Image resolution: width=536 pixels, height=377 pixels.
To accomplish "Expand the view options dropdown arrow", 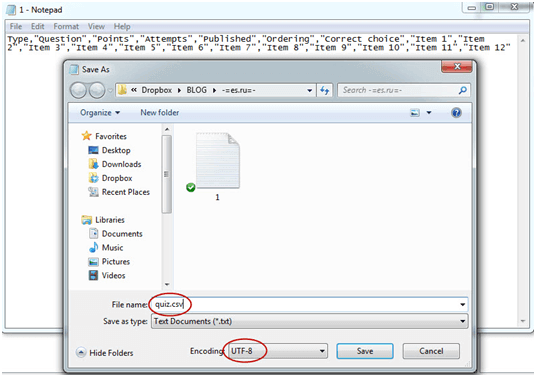I will 429,112.
